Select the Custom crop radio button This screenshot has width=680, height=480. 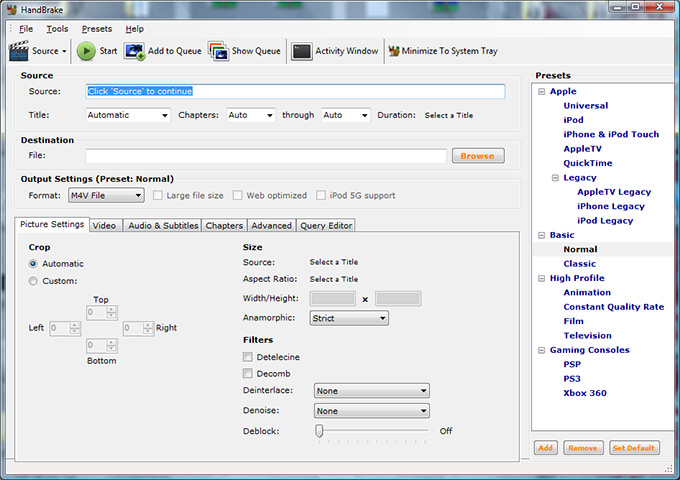(x=33, y=281)
